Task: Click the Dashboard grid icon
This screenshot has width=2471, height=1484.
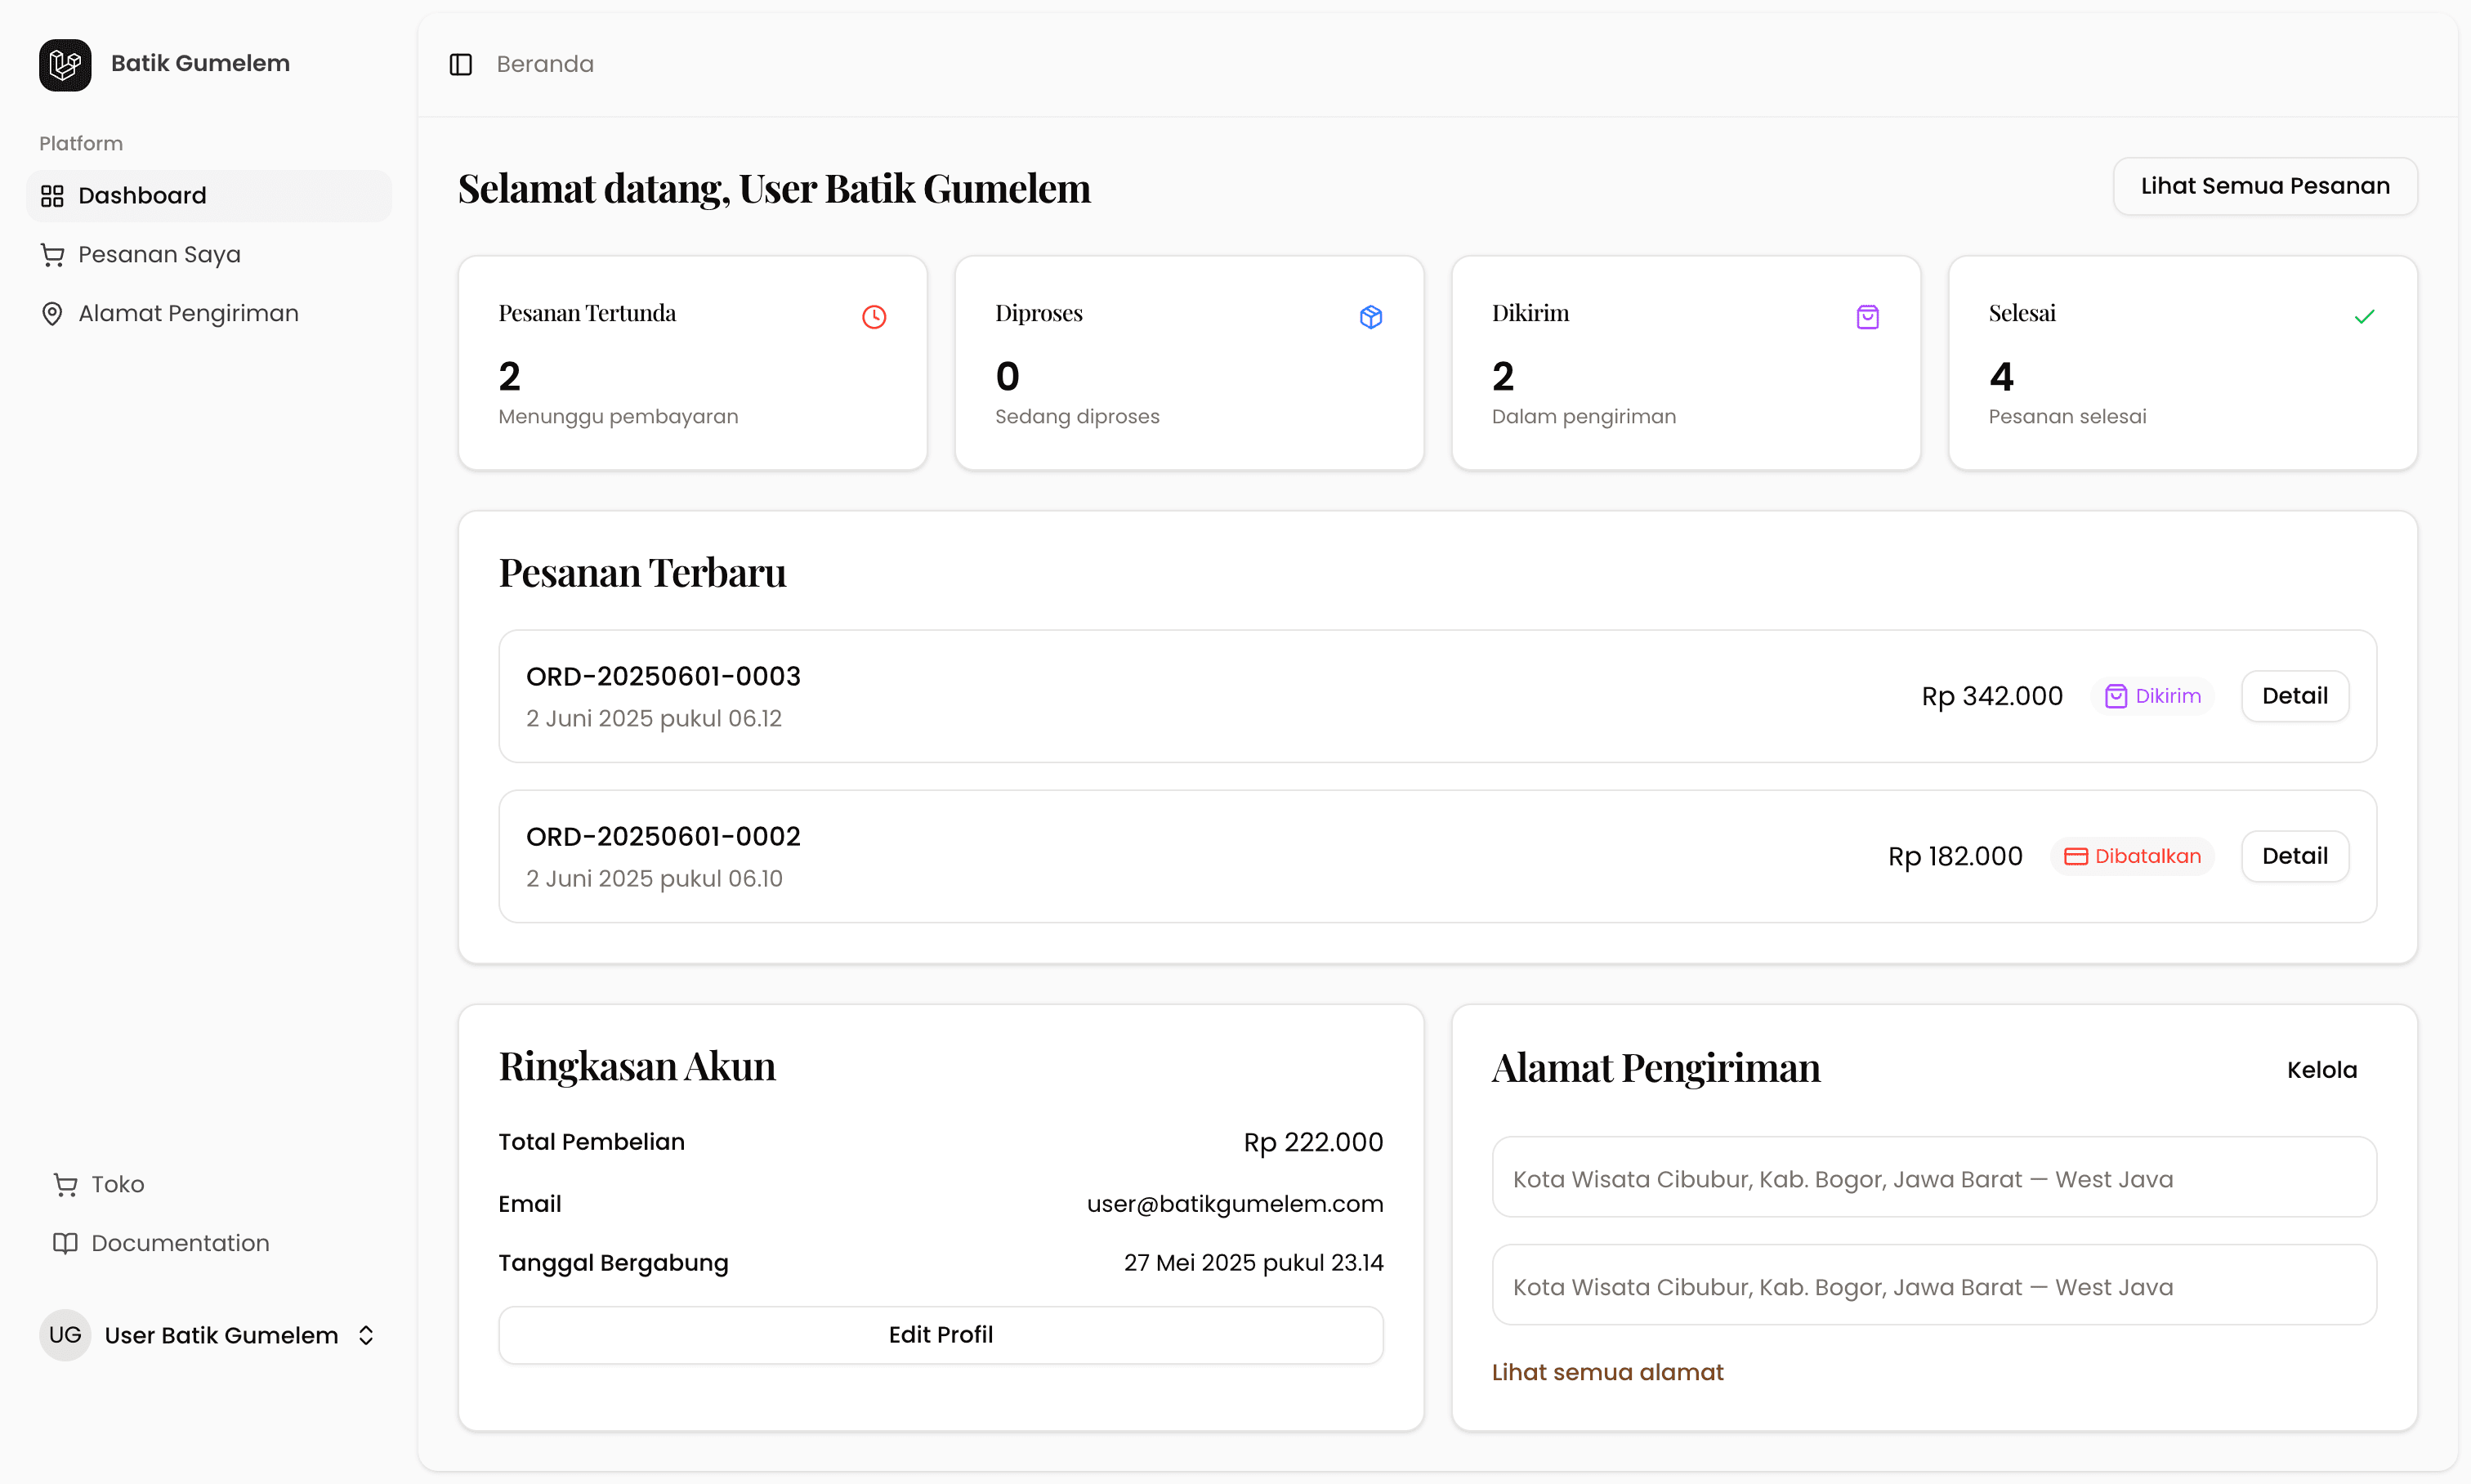Action: point(52,196)
